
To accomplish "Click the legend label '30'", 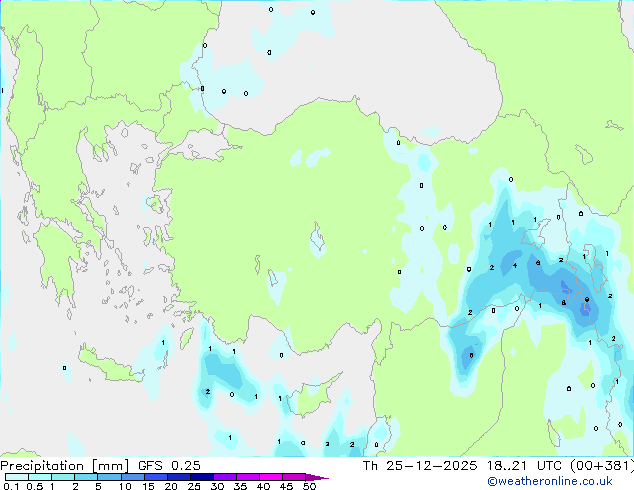I will pos(217,486).
